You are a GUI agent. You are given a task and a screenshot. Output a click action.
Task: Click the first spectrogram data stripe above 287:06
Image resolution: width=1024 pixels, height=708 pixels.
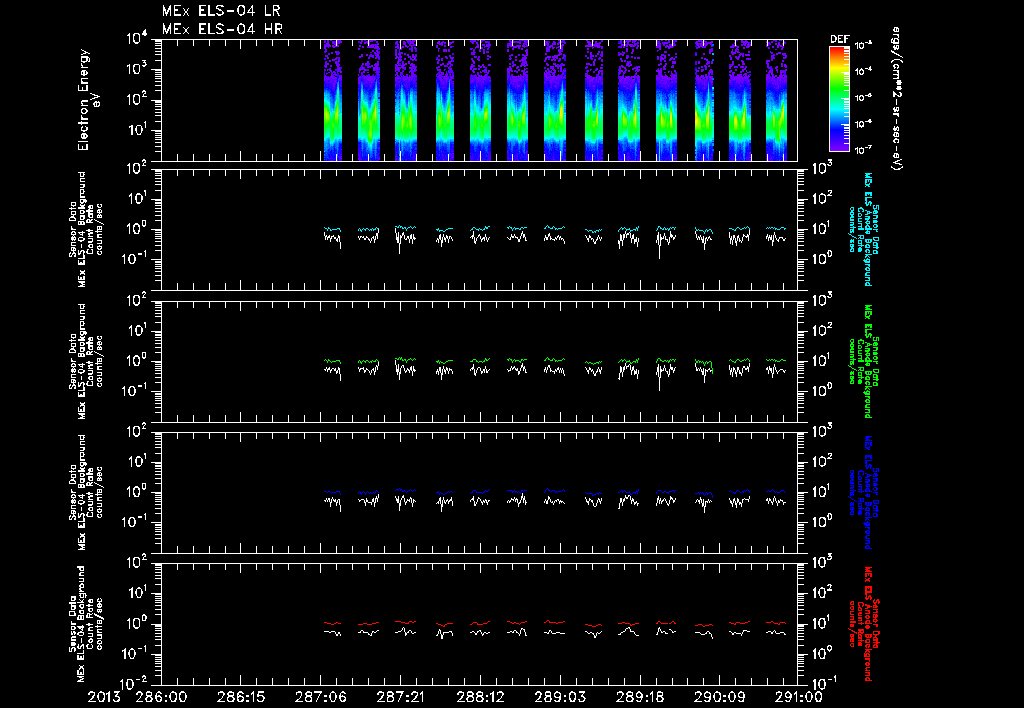(333, 100)
